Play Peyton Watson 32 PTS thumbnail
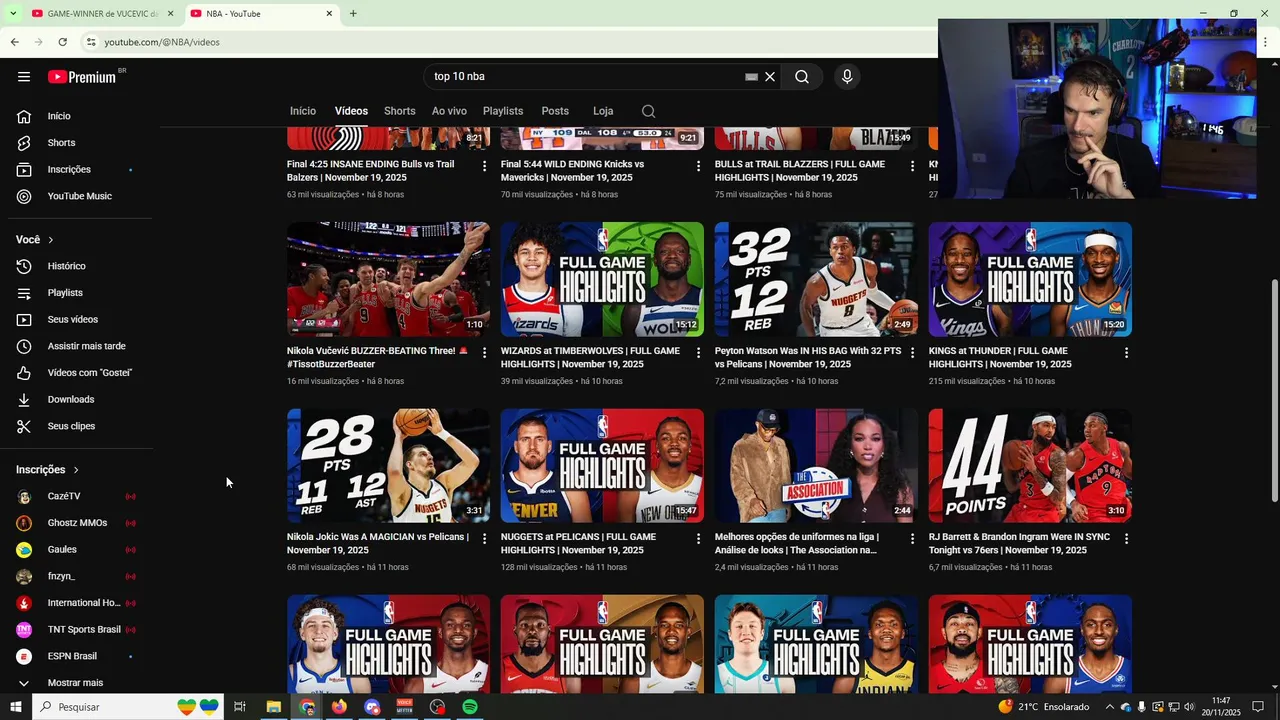The image size is (1280, 720). pos(816,279)
